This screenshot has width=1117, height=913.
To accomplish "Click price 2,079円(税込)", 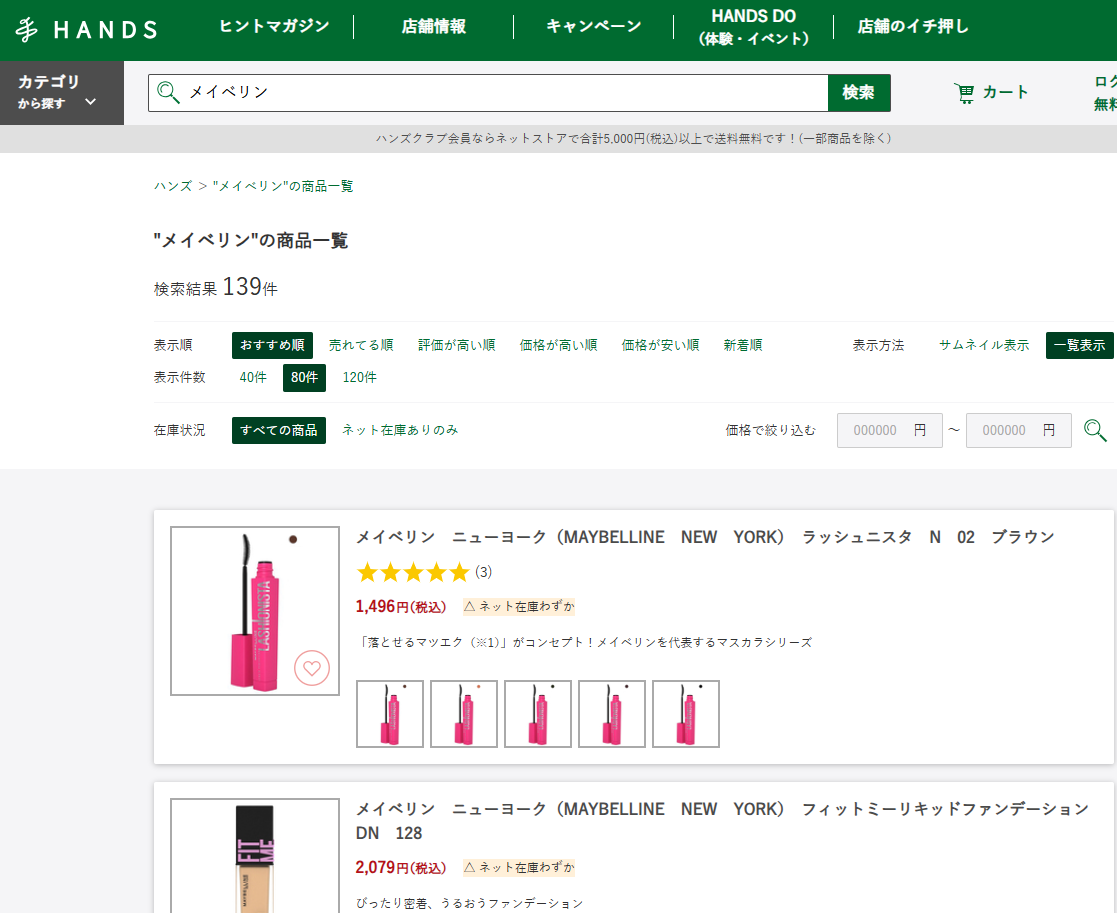I will (401, 867).
